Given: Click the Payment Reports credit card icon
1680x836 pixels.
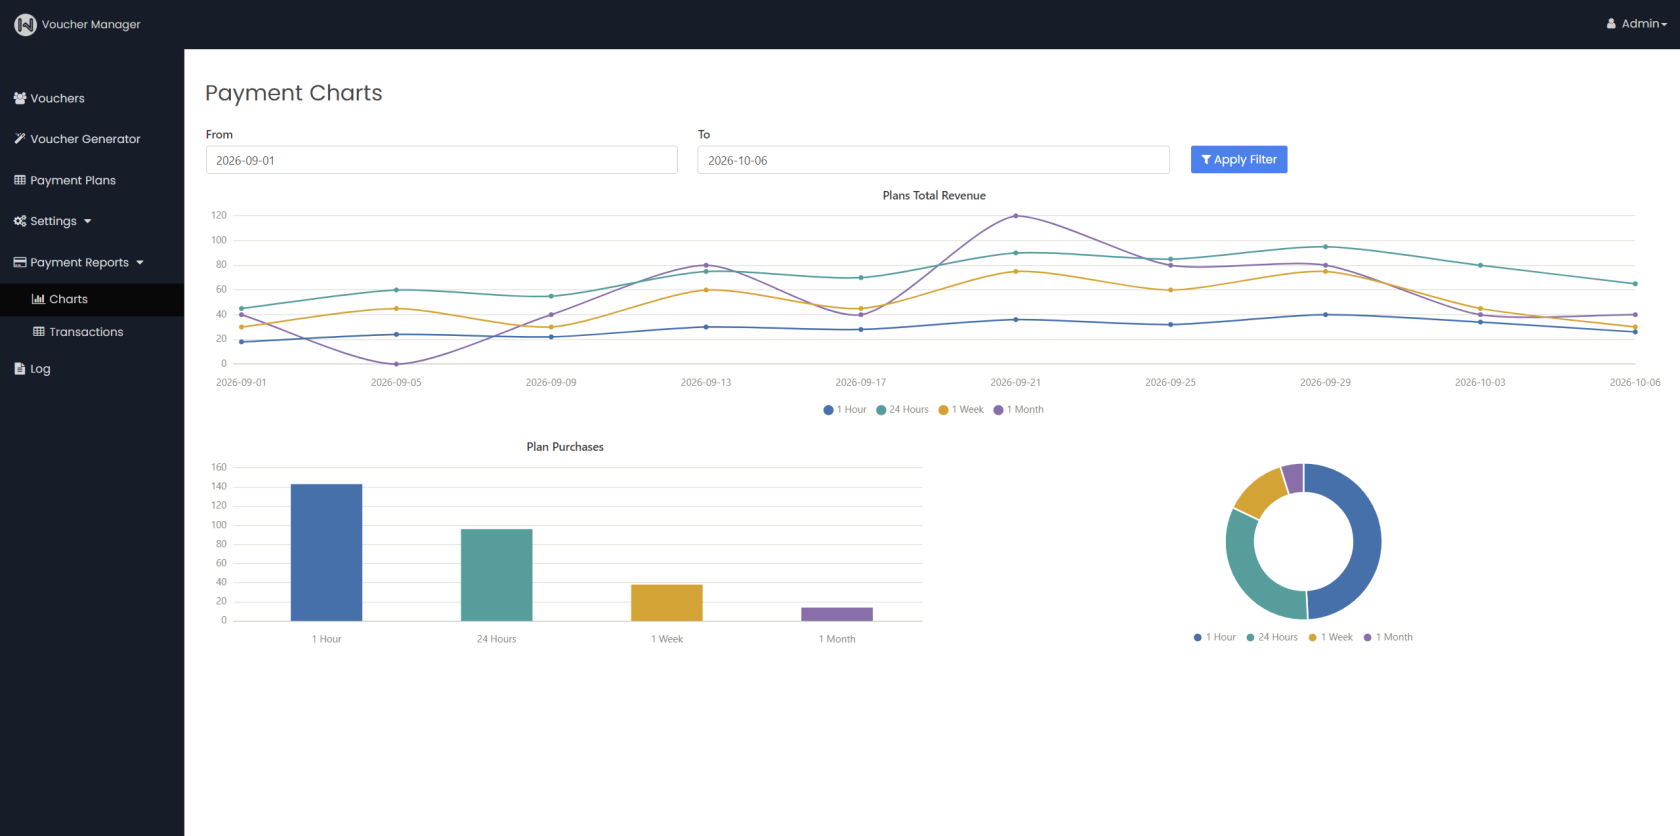Looking at the screenshot, I should point(20,262).
